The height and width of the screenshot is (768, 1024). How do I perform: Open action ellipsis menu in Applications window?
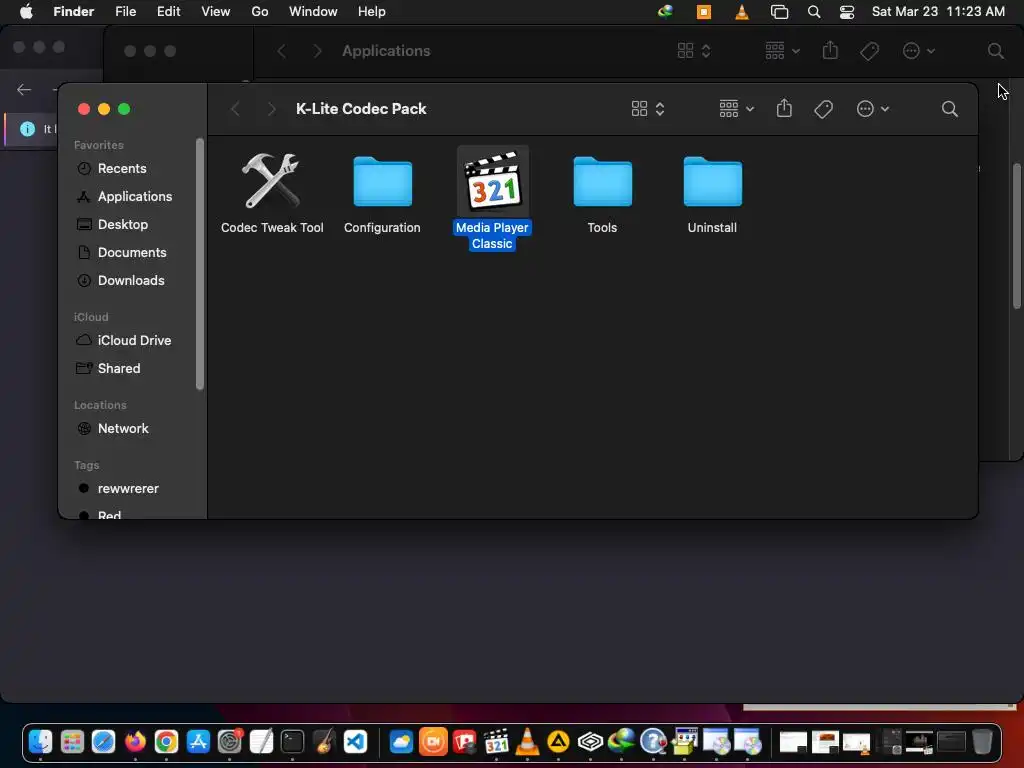click(x=918, y=51)
